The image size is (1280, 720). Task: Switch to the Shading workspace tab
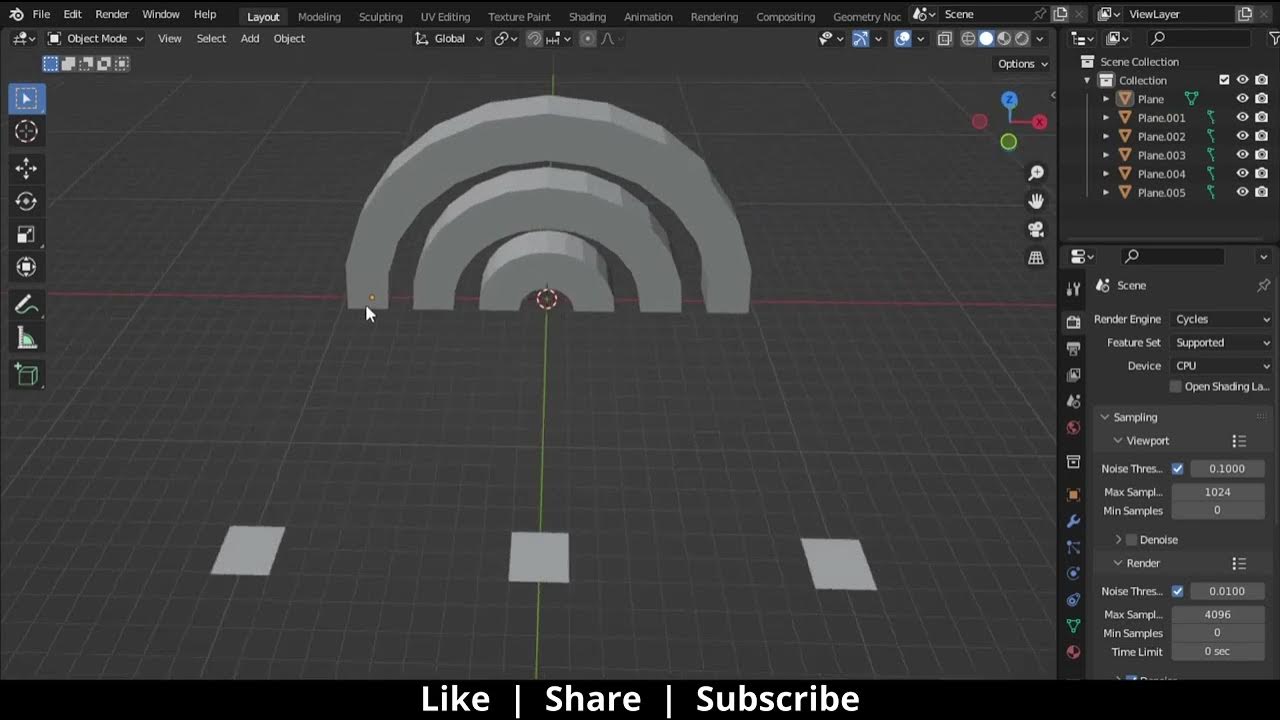tap(587, 16)
